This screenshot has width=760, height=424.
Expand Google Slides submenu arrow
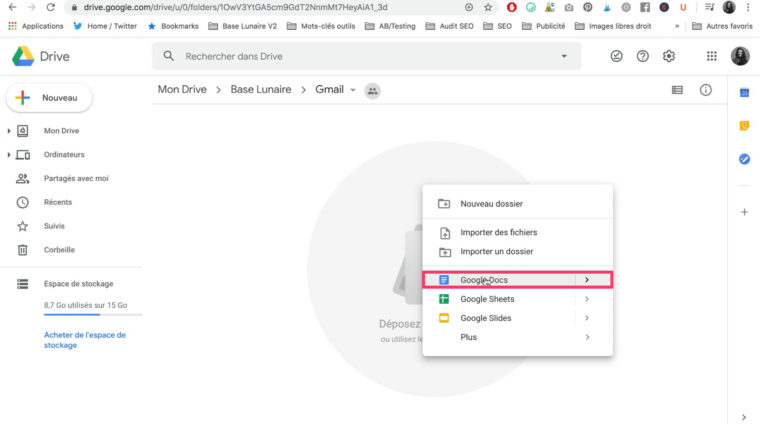click(586, 318)
